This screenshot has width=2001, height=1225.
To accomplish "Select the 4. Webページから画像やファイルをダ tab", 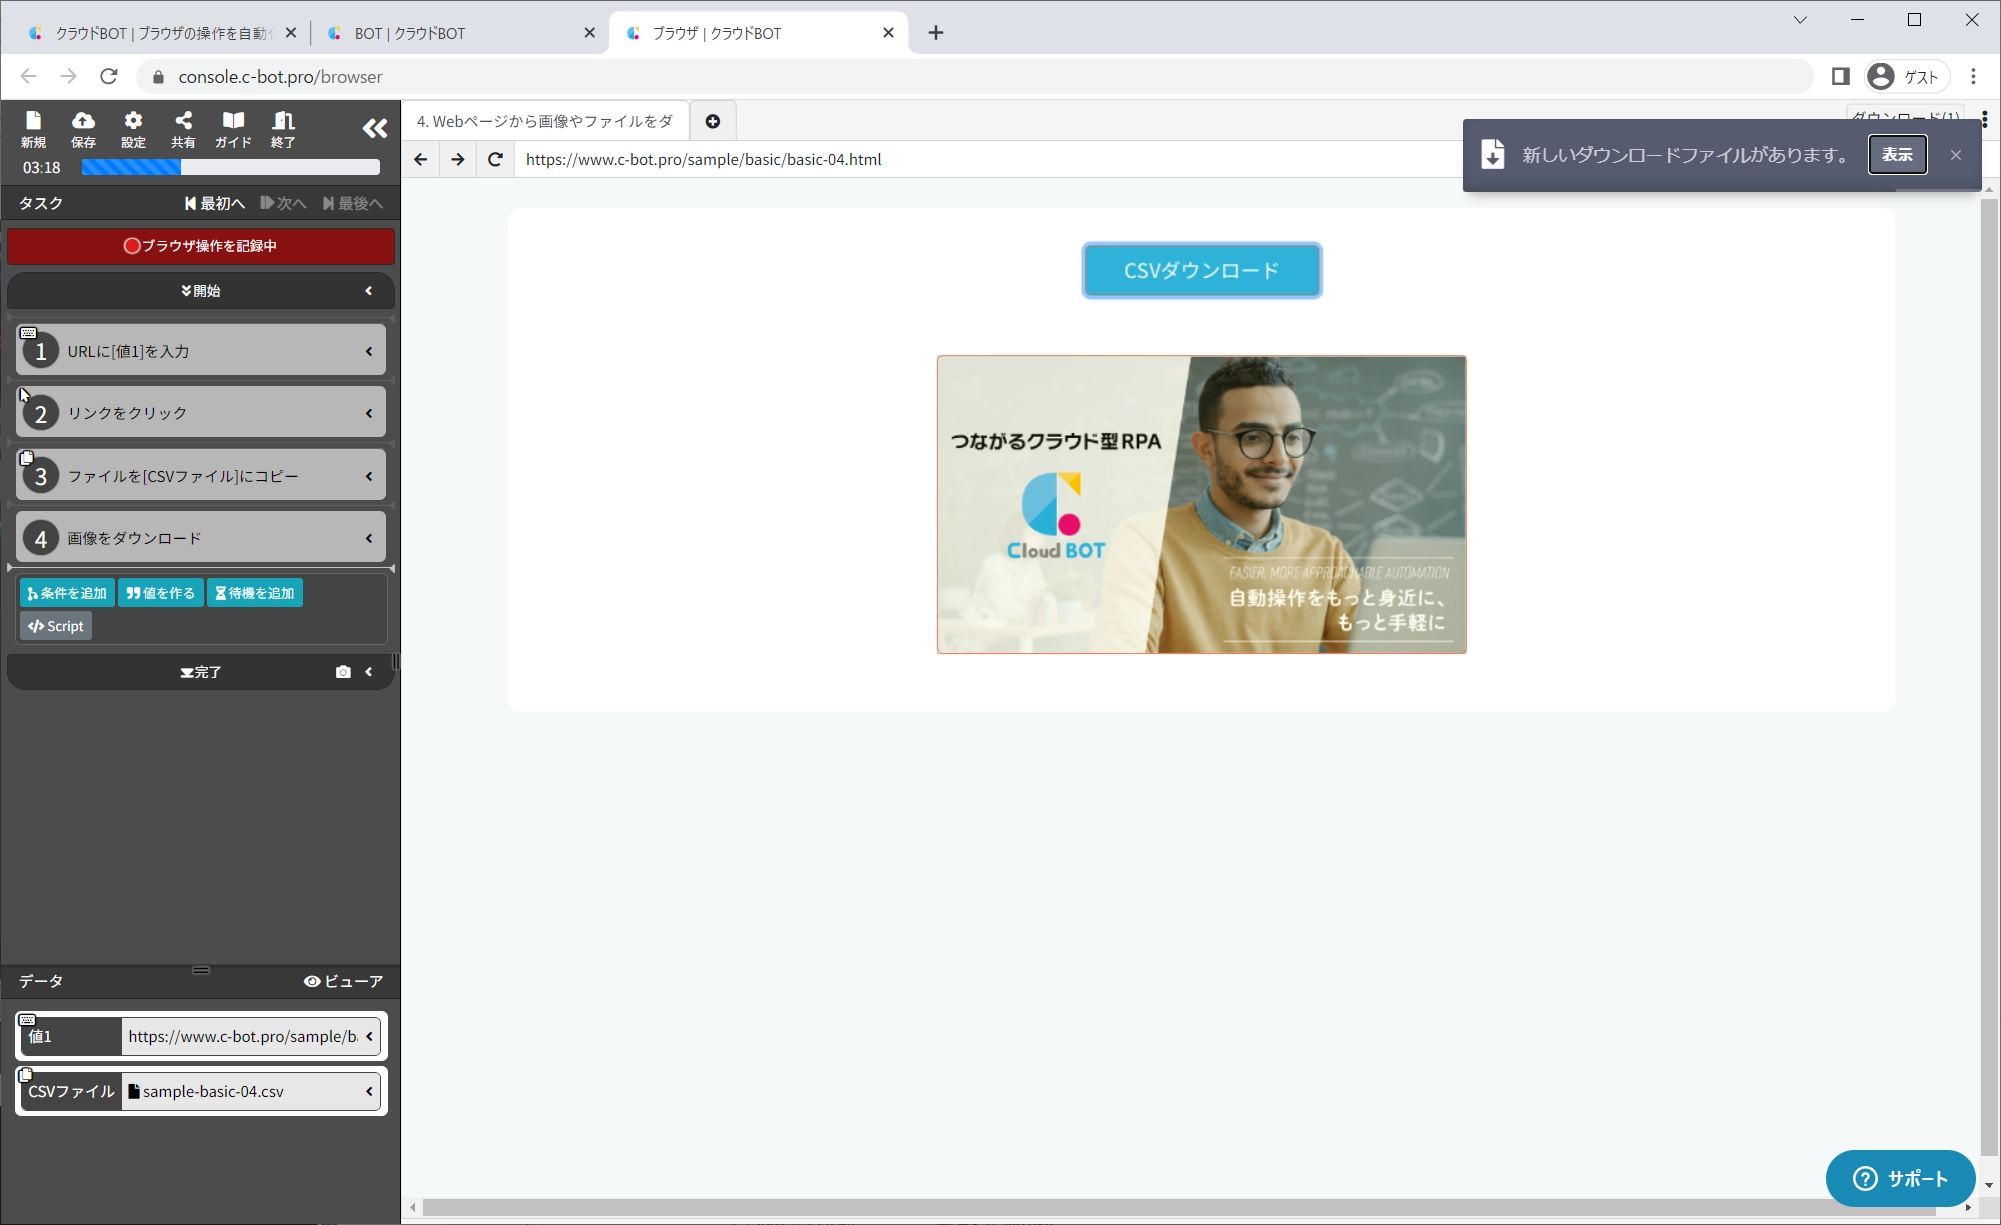I will coord(545,121).
